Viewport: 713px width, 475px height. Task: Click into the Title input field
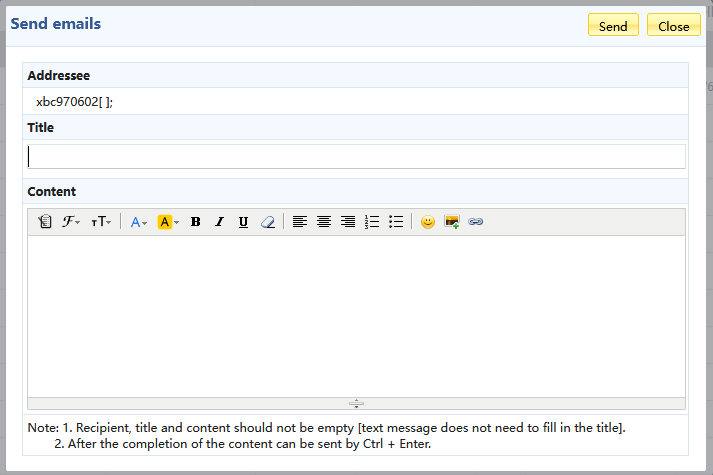pos(356,157)
